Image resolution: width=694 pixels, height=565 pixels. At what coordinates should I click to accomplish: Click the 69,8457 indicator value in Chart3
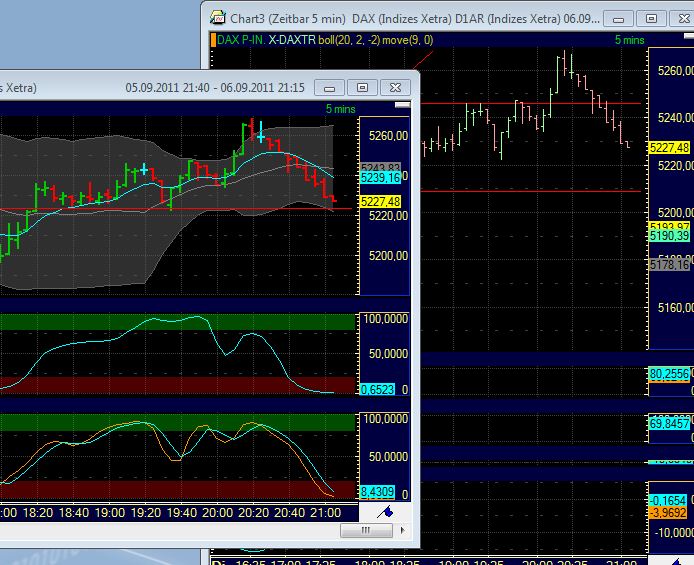coord(669,424)
